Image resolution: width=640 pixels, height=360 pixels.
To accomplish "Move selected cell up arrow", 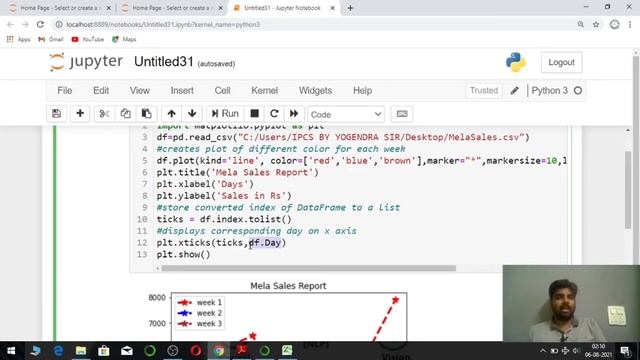I will click(x=171, y=114).
